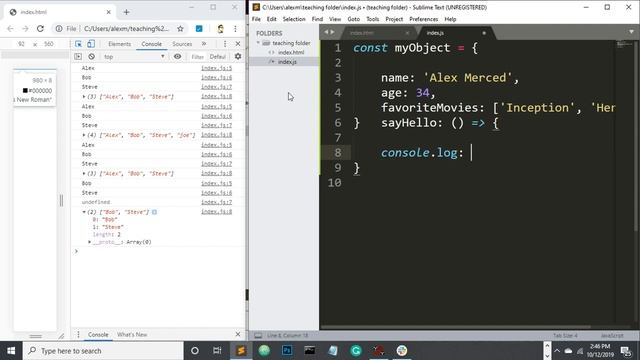This screenshot has width=640, height=360.
Task: Close the DevTools panel
Action: [238, 44]
